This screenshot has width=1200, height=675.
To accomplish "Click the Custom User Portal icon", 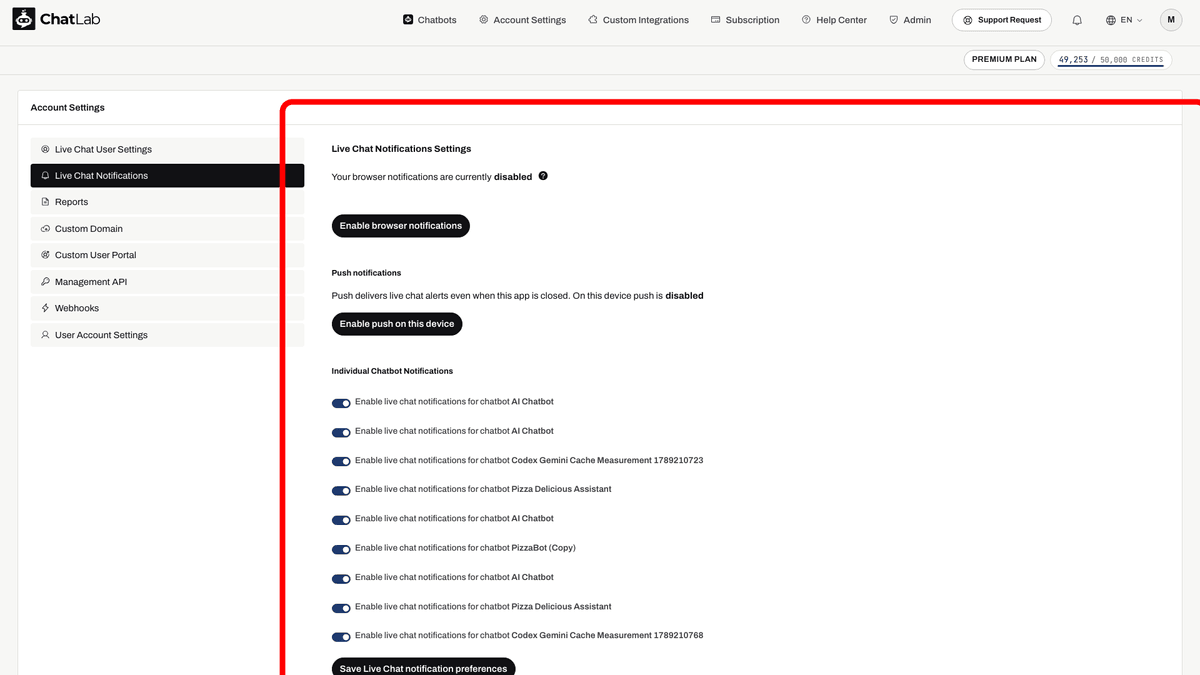I will [45, 255].
